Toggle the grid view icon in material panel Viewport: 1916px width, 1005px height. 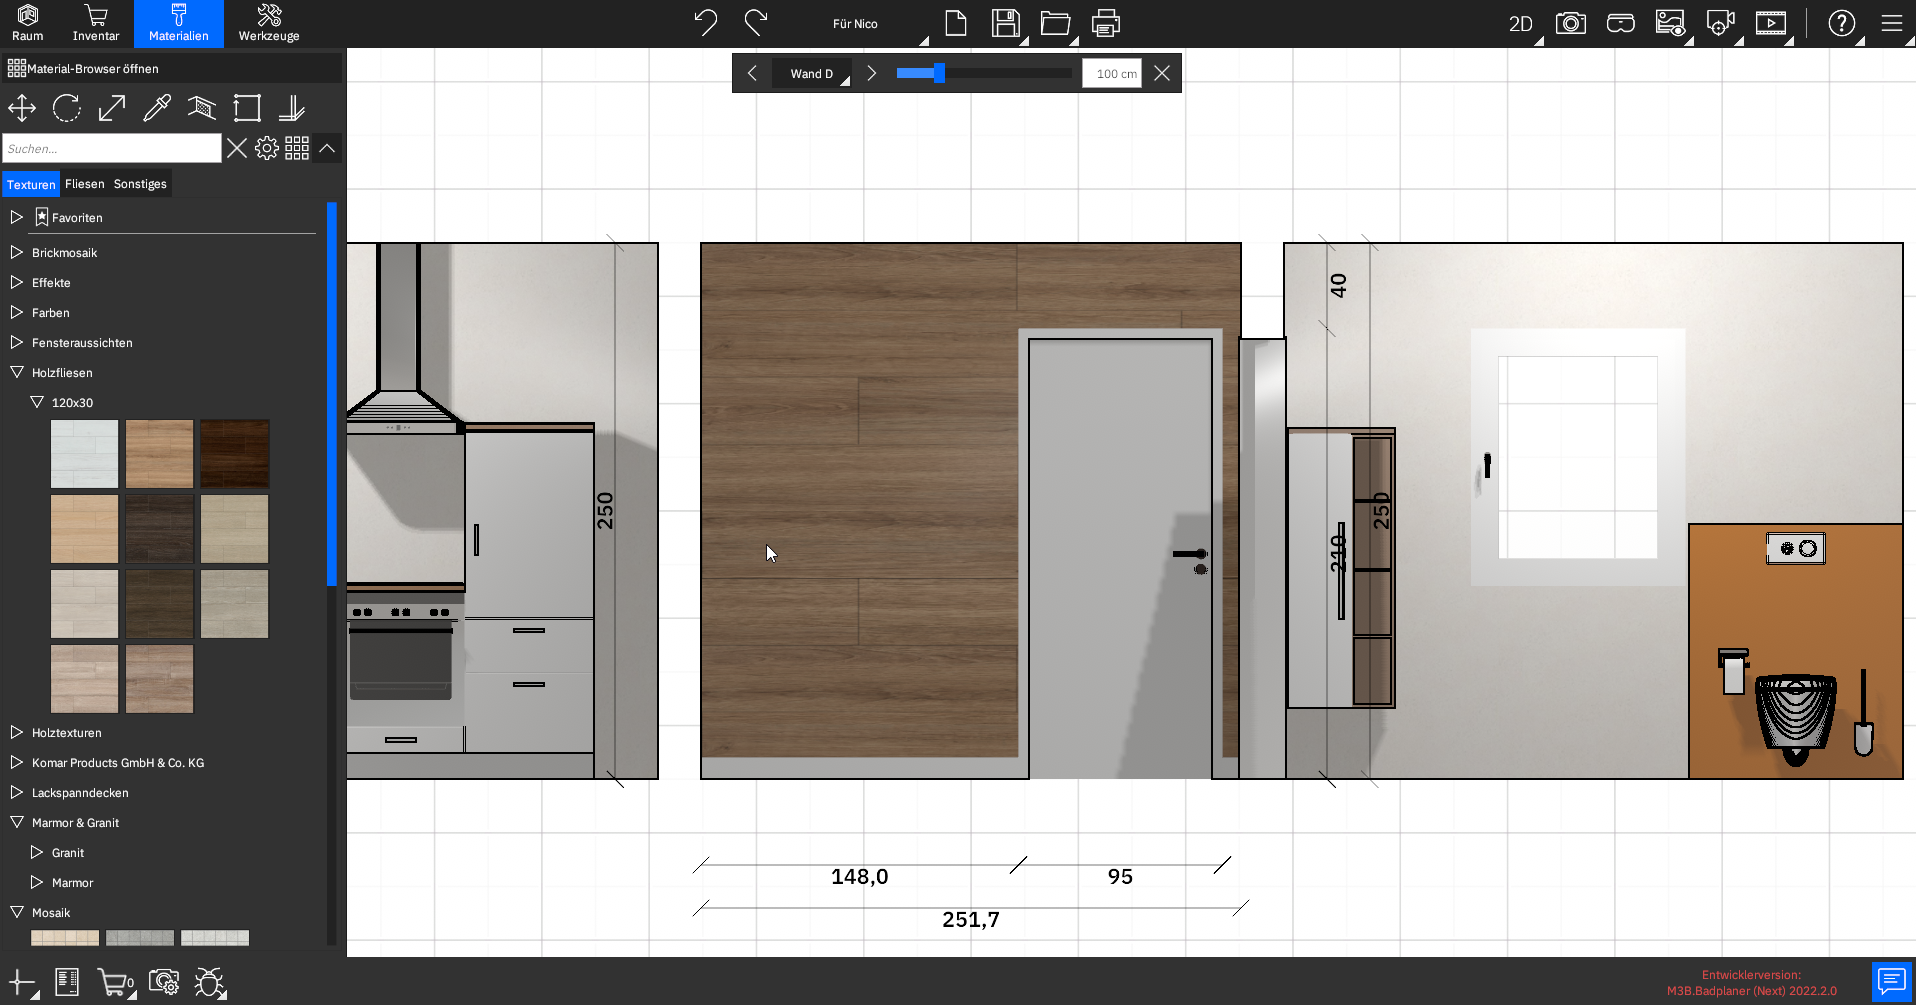297,148
